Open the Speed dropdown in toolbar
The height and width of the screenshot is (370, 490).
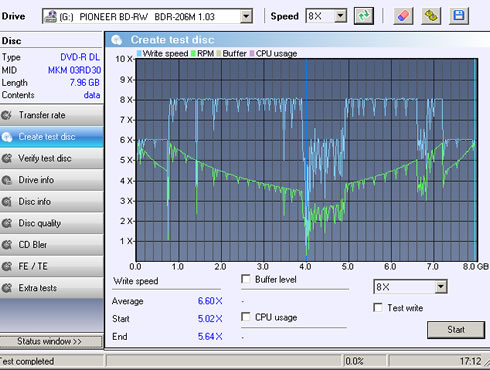[340, 16]
